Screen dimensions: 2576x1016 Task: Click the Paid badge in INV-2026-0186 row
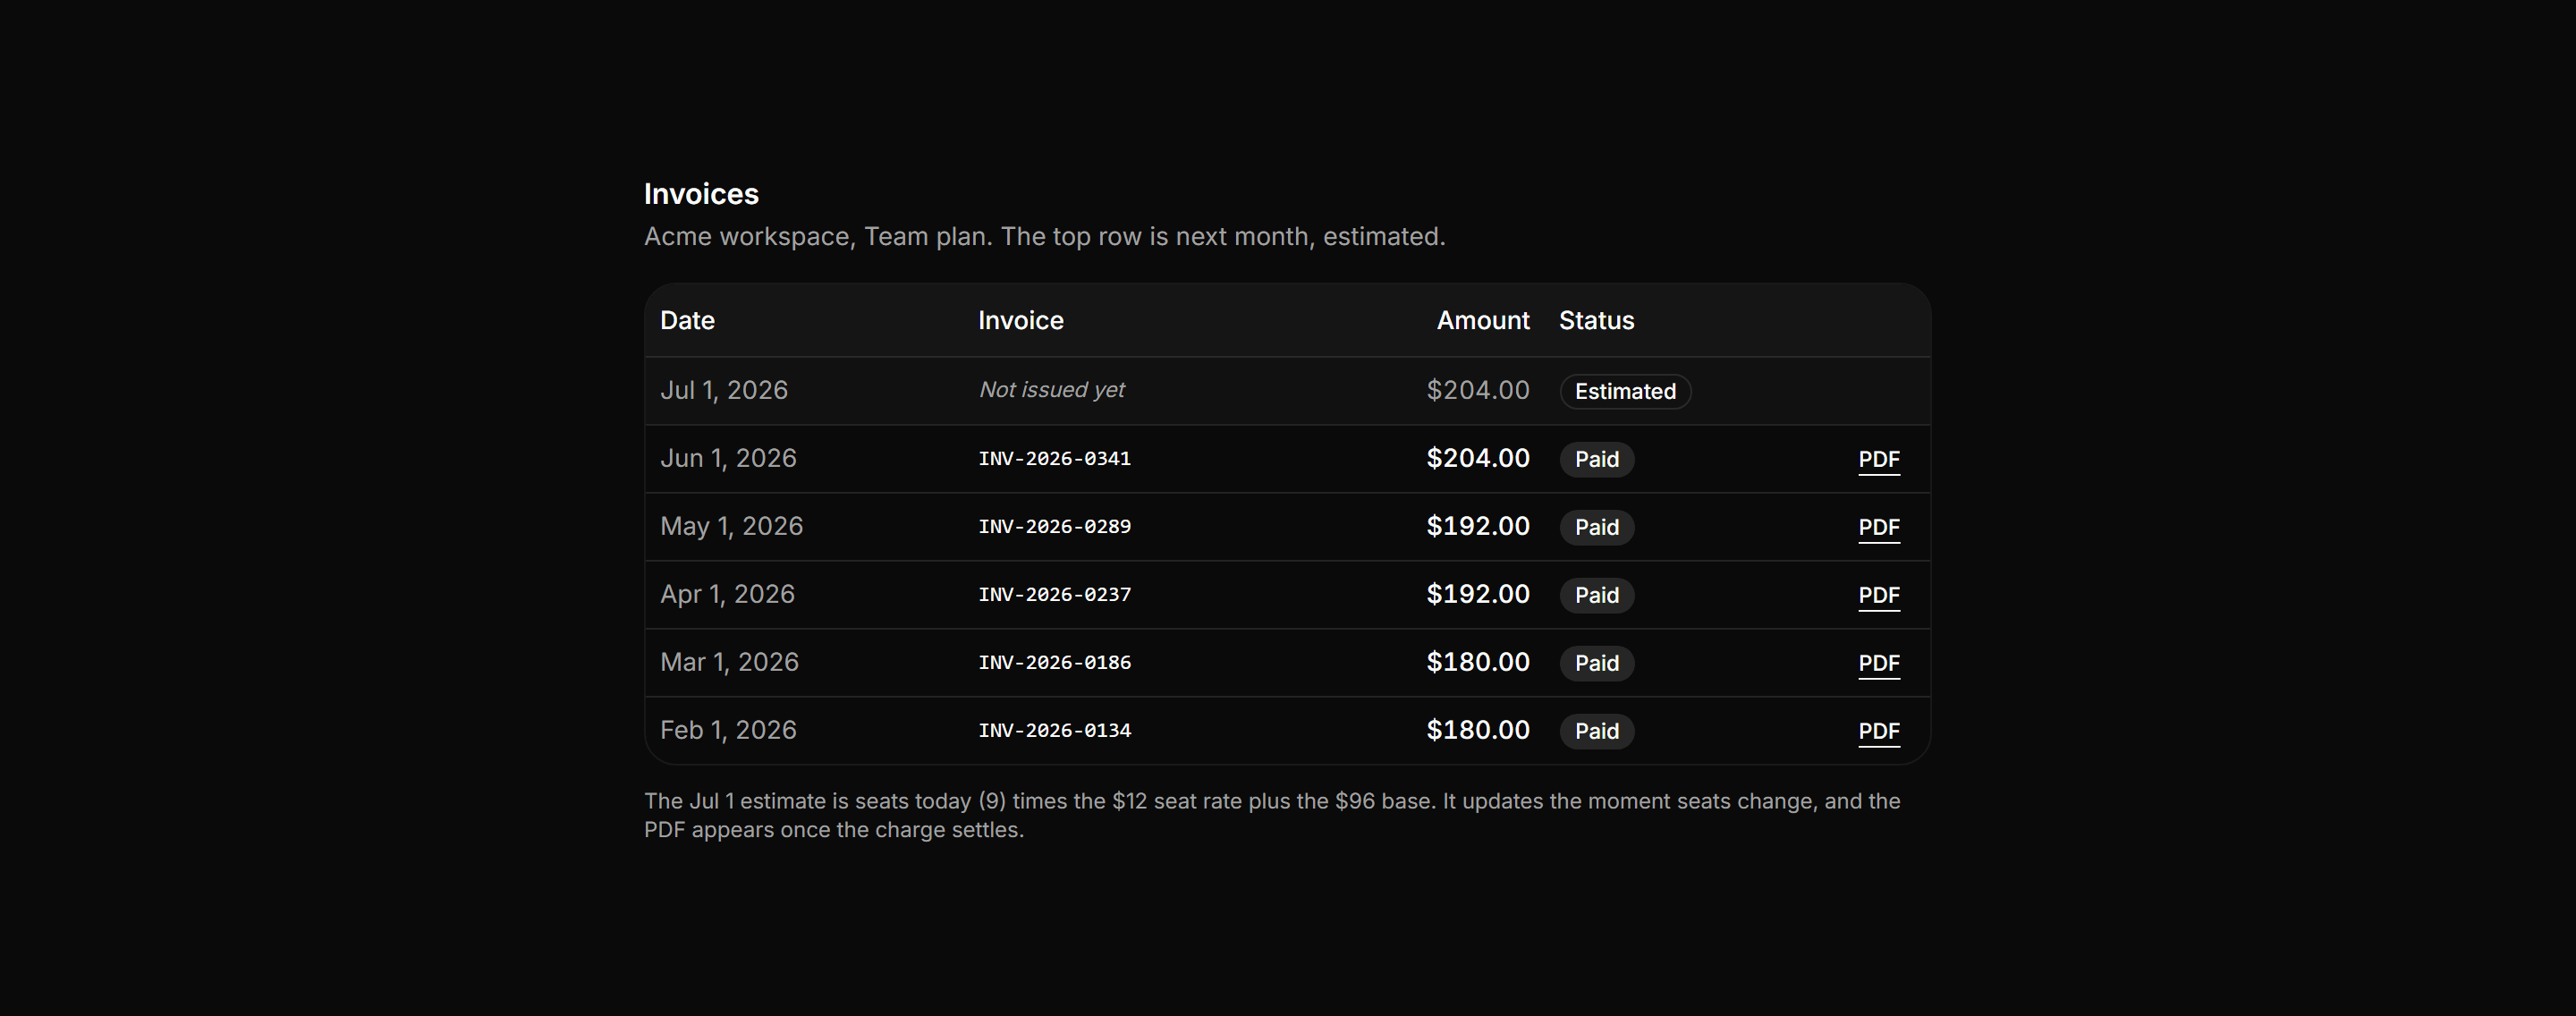point(1597,663)
